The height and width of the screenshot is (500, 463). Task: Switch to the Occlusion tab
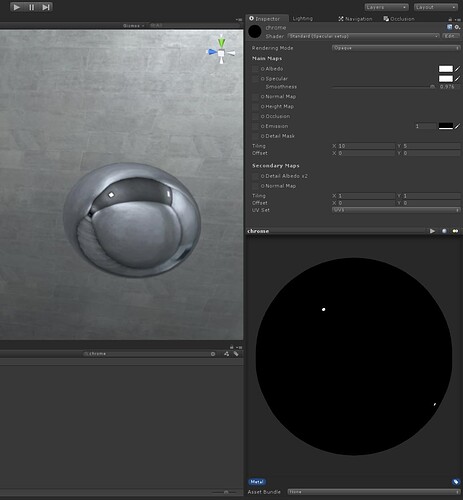pos(399,19)
